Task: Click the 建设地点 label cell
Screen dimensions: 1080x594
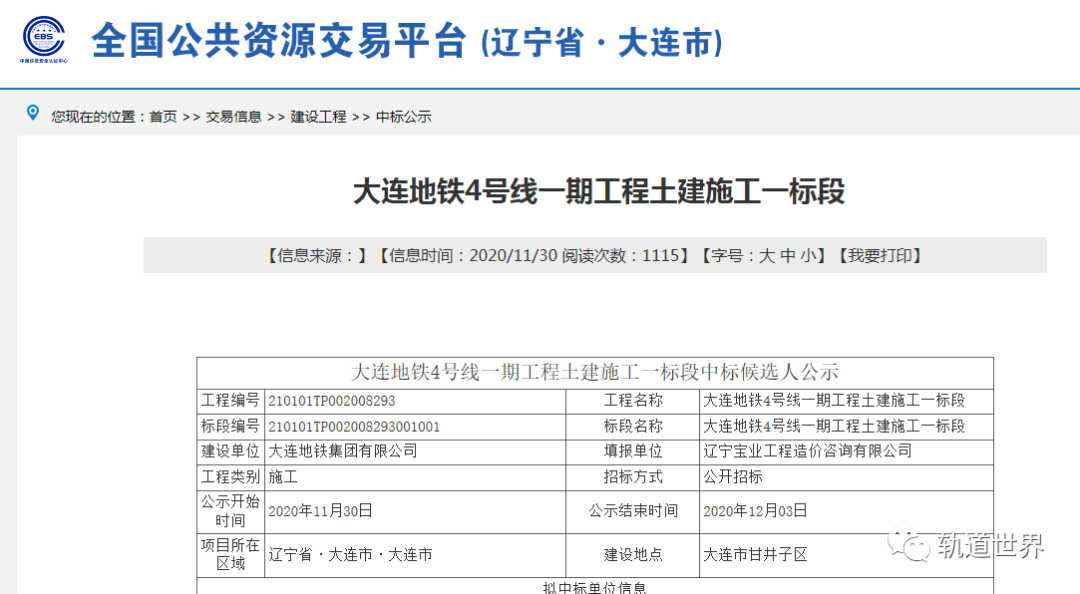Action: click(x=633, y=555)
